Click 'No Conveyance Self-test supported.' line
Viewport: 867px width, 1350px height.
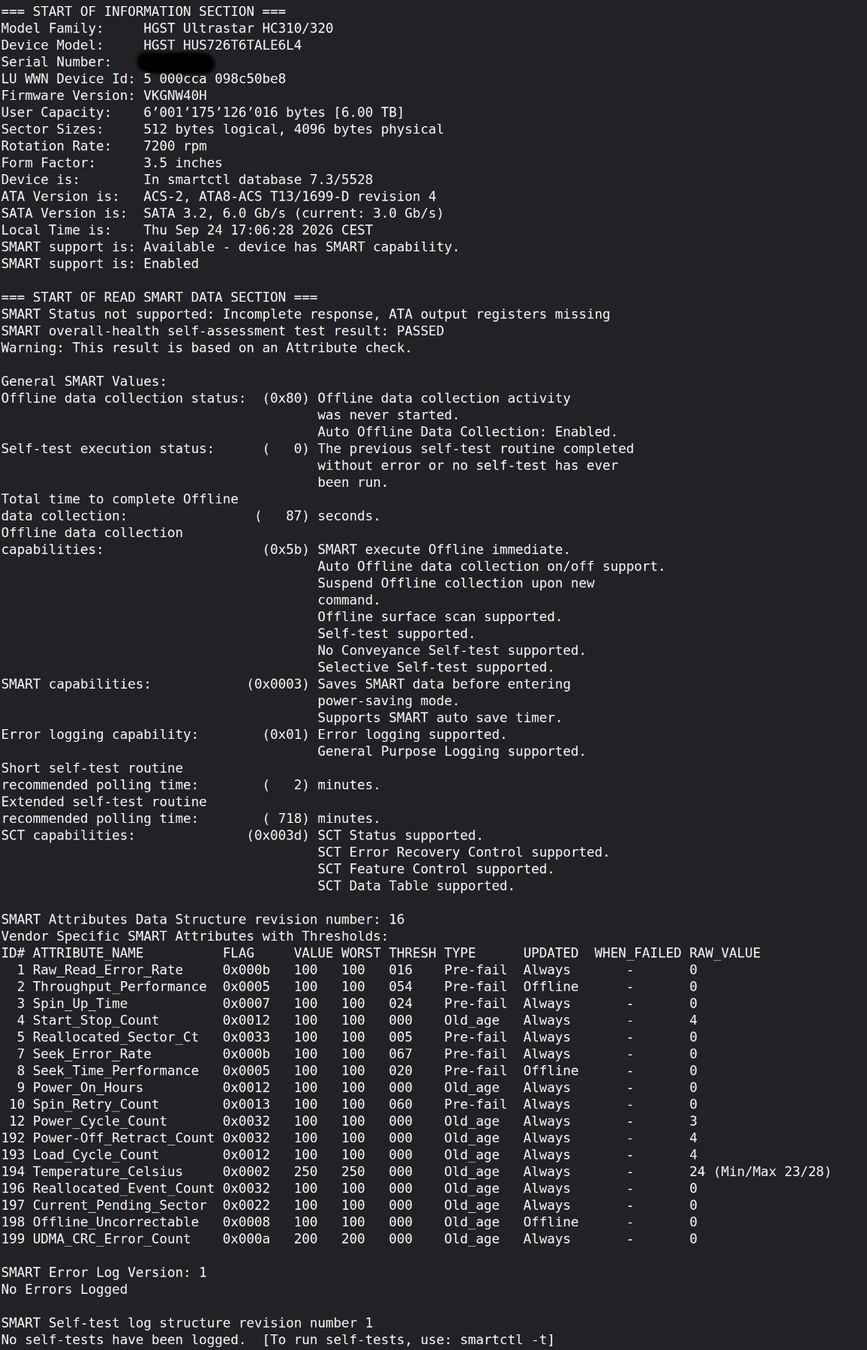click(452, 650)
